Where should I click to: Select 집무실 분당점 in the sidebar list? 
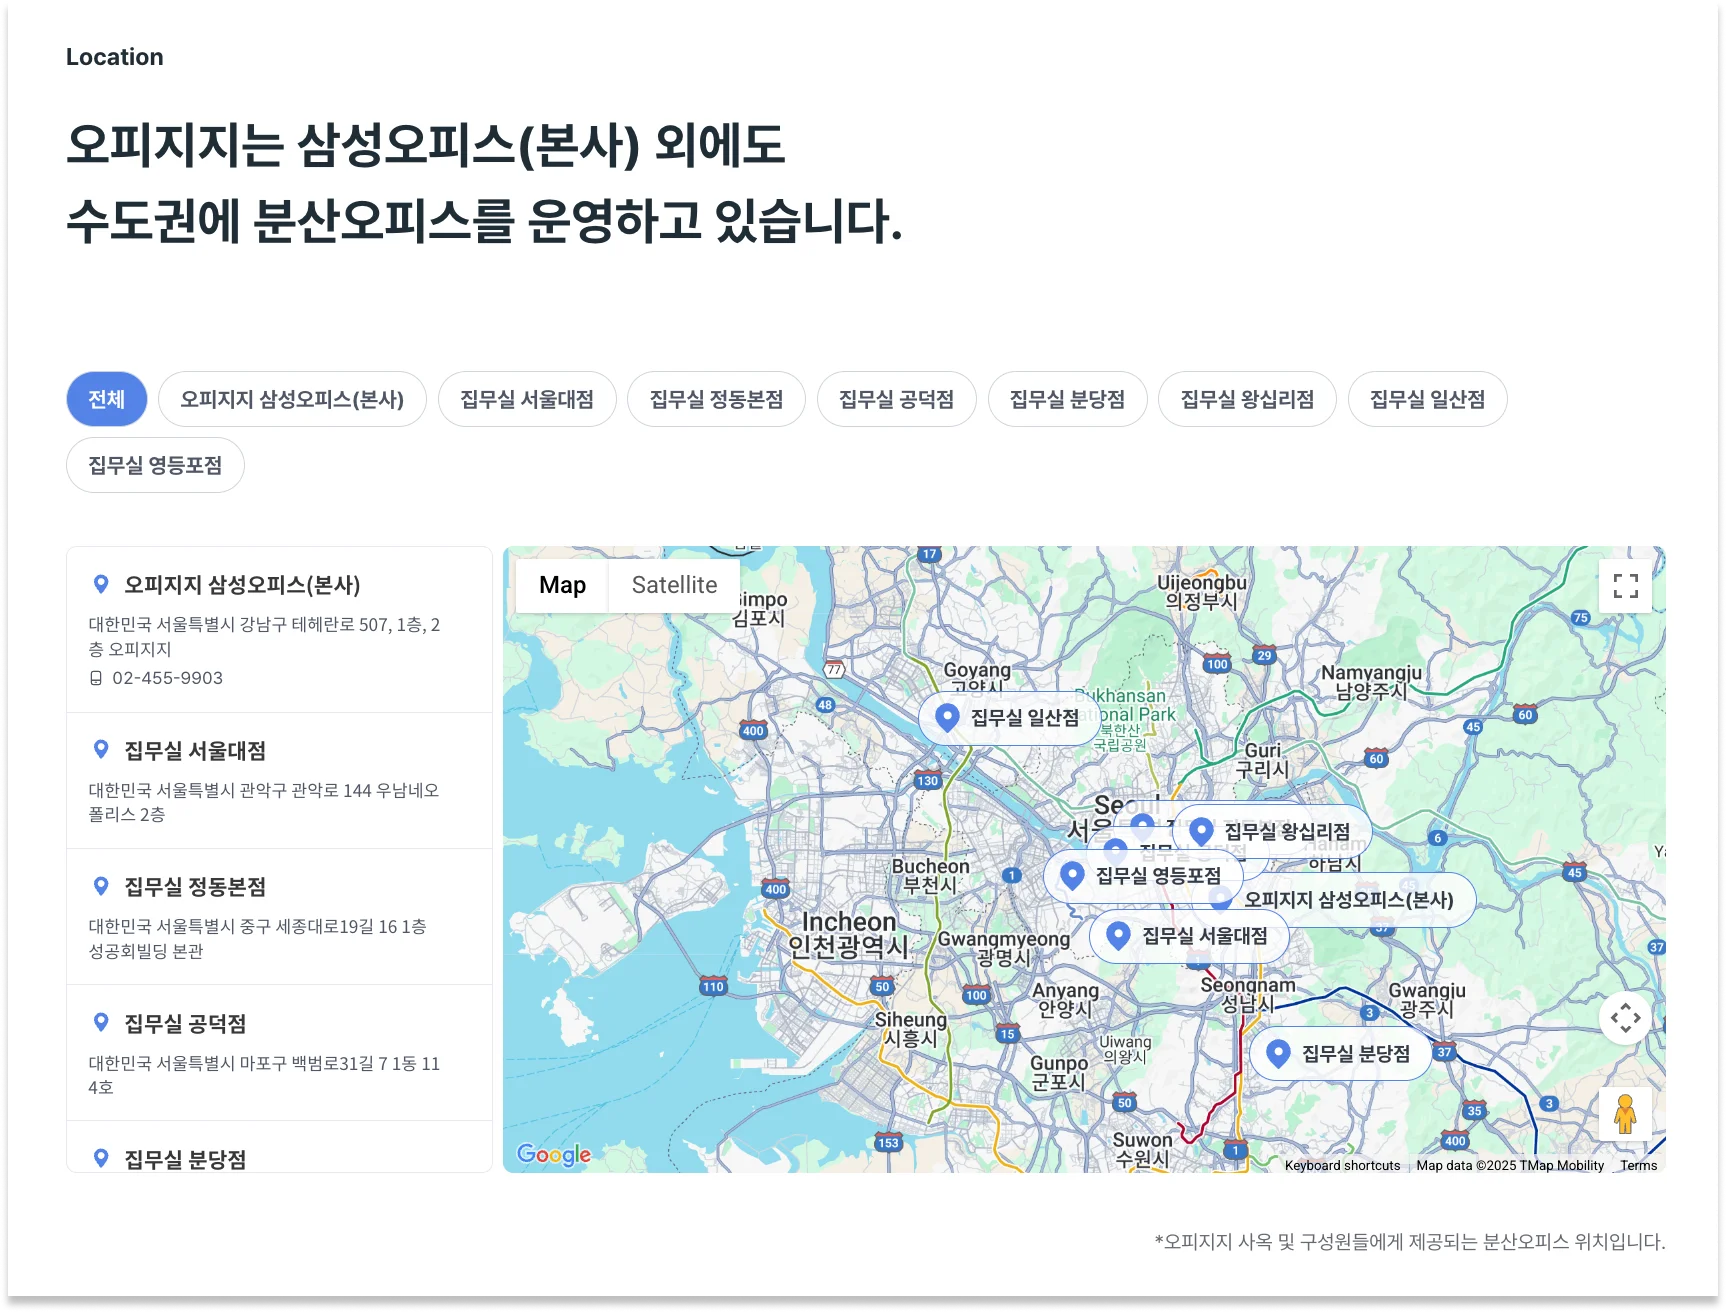point(181,1158)
